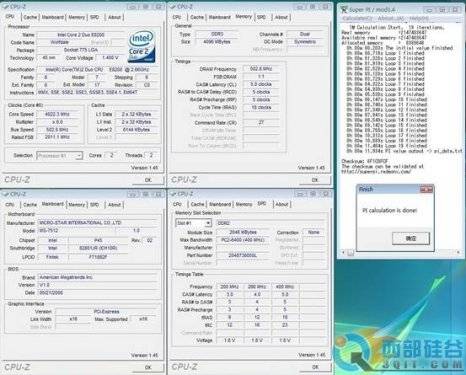
Task: Click the Core Voltage value 1.400 V
Action: click(110, 58)
